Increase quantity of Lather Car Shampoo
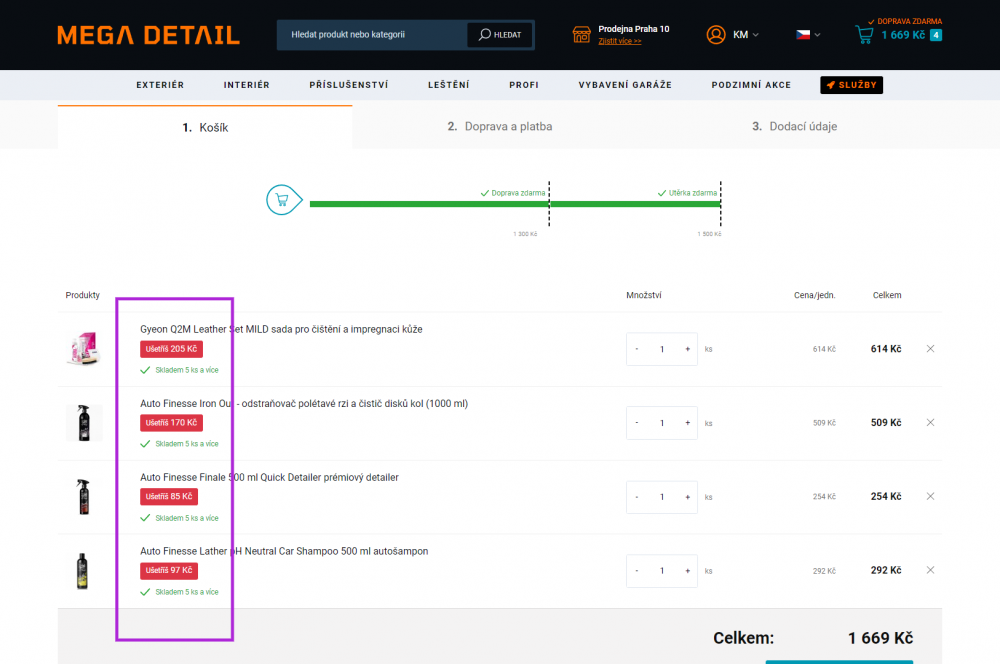 (688, 571)
